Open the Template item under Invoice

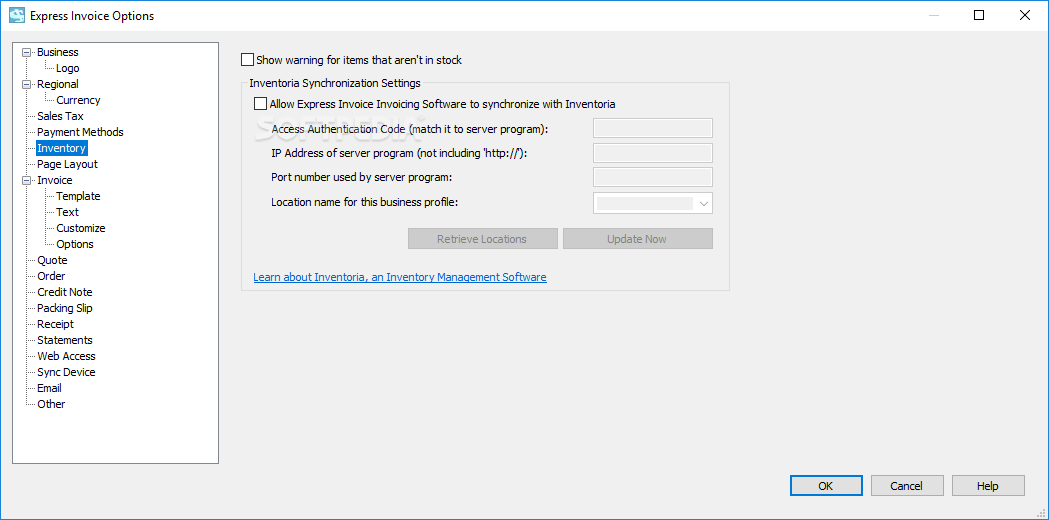(78, 197)
